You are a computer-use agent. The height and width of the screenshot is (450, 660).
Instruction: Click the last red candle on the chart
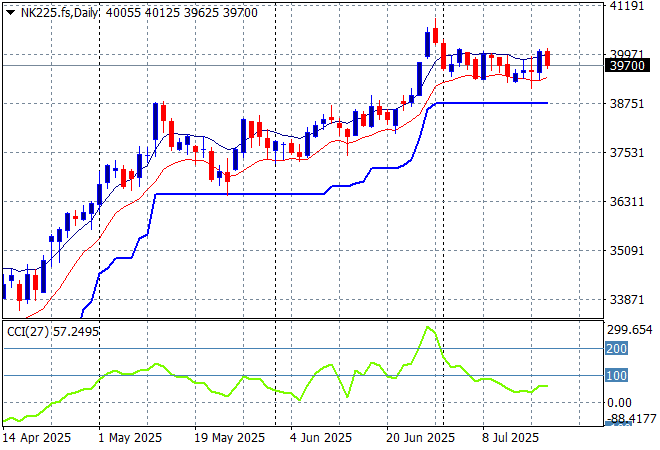point(547,59)
